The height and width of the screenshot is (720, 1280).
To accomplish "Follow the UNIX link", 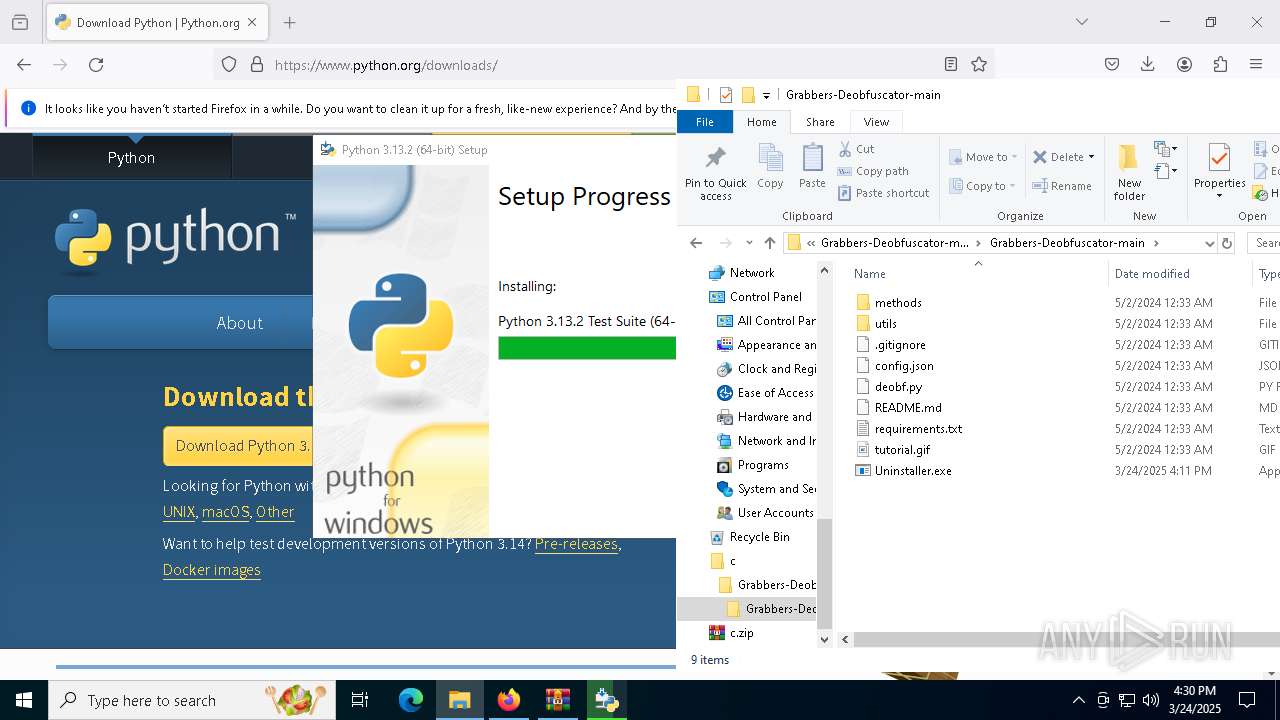I will click(179, 511).
